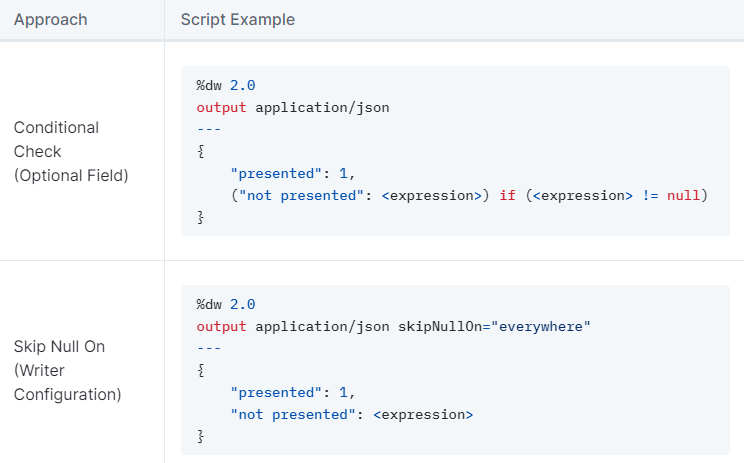
Task: Click the second %dw 2.0 header line
Action: (x=226, y=304)
